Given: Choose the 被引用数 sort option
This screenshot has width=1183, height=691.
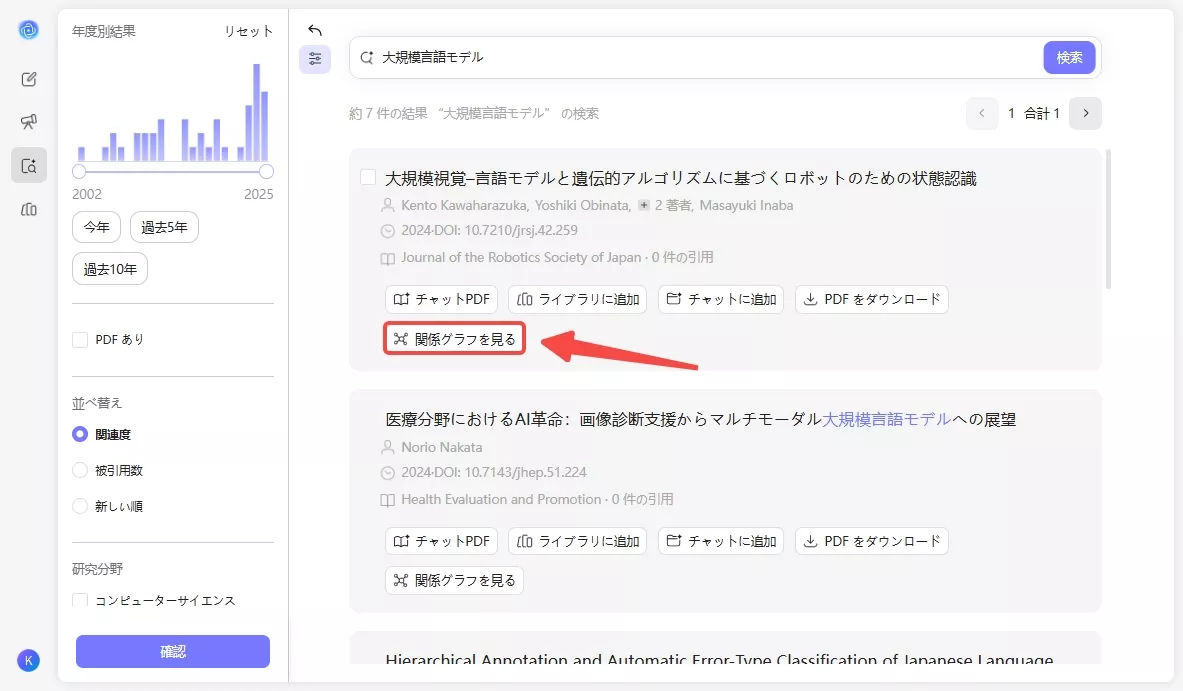Looking at the screenshot, I should coord(80,469).
